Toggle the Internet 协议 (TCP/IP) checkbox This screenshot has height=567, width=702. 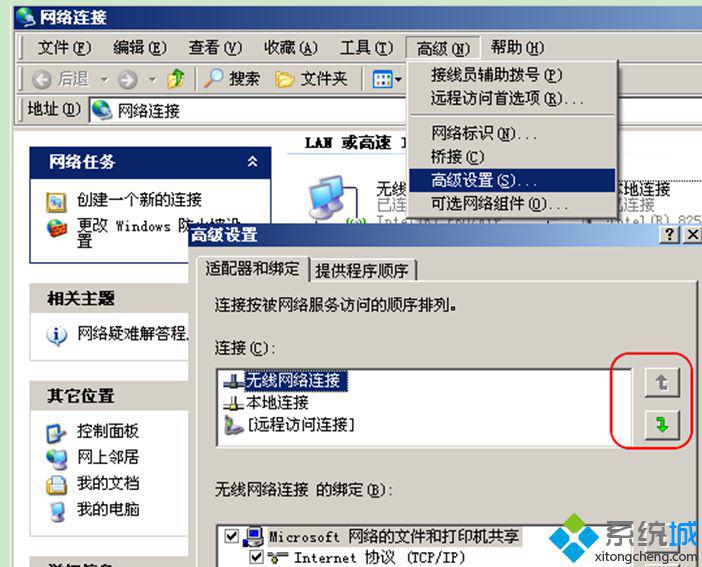[256, 557]
